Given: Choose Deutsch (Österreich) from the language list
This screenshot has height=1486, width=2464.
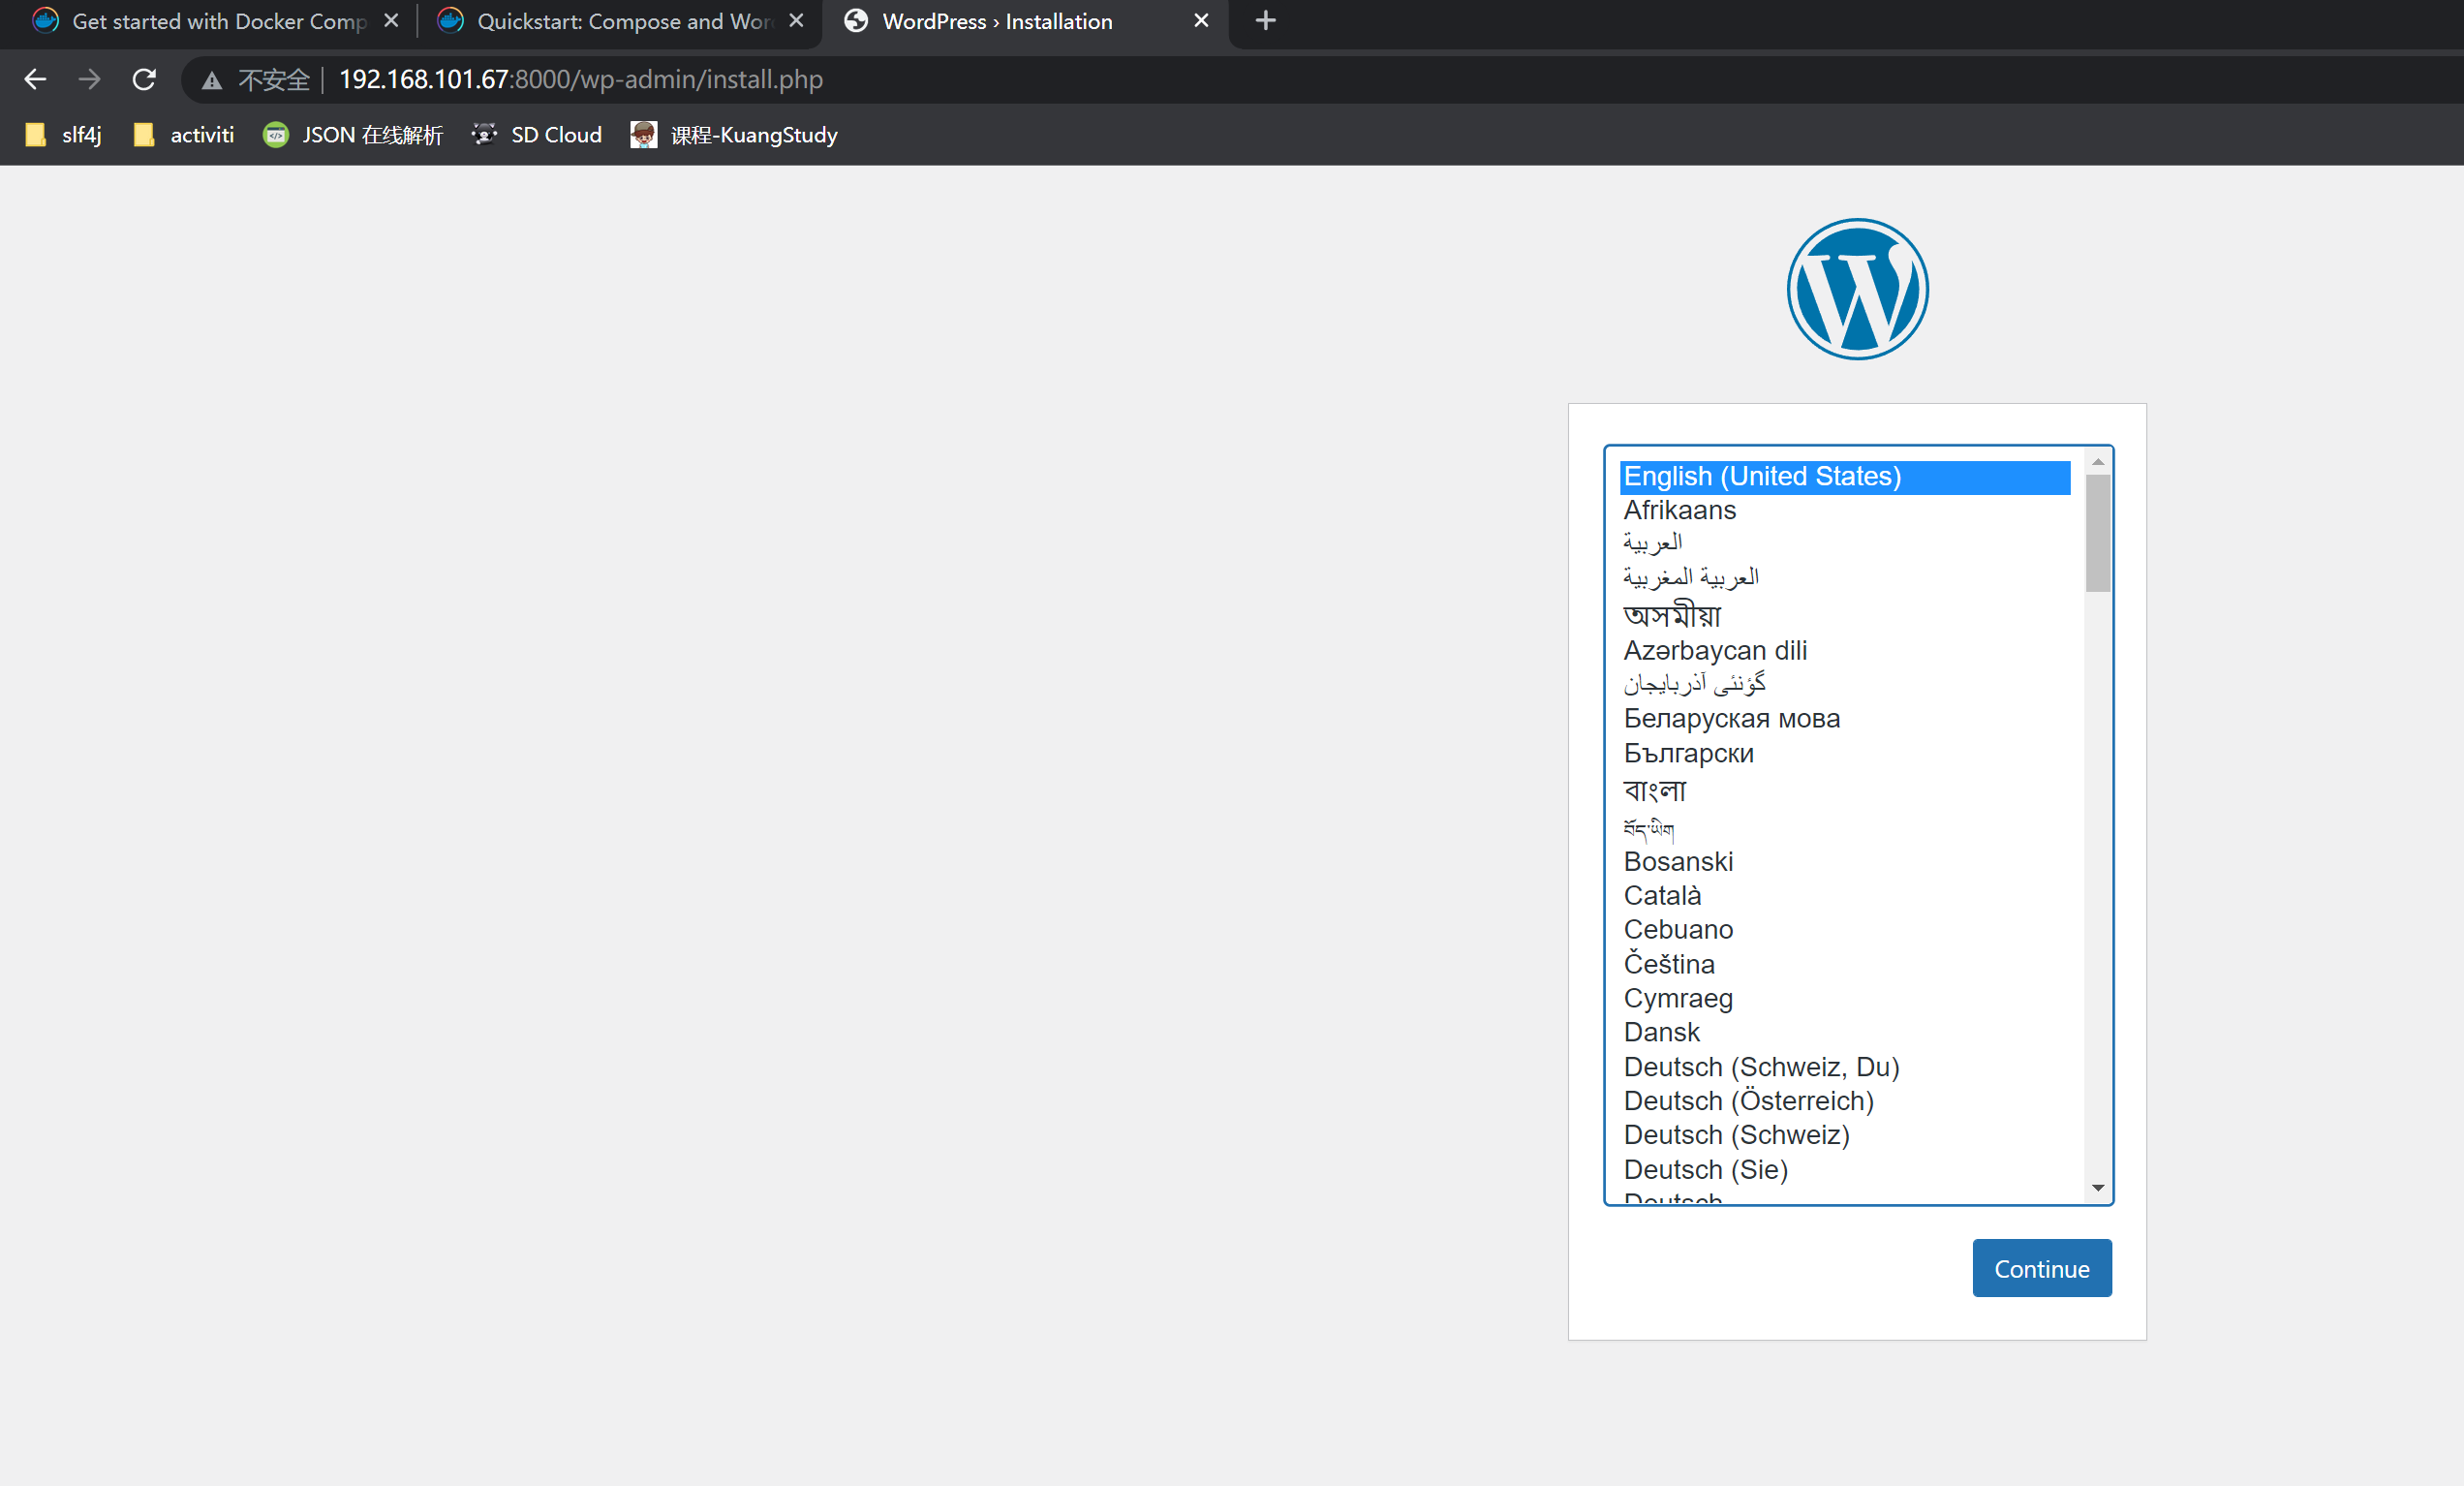Looking at the screenshot, I should (1748, 1100).
